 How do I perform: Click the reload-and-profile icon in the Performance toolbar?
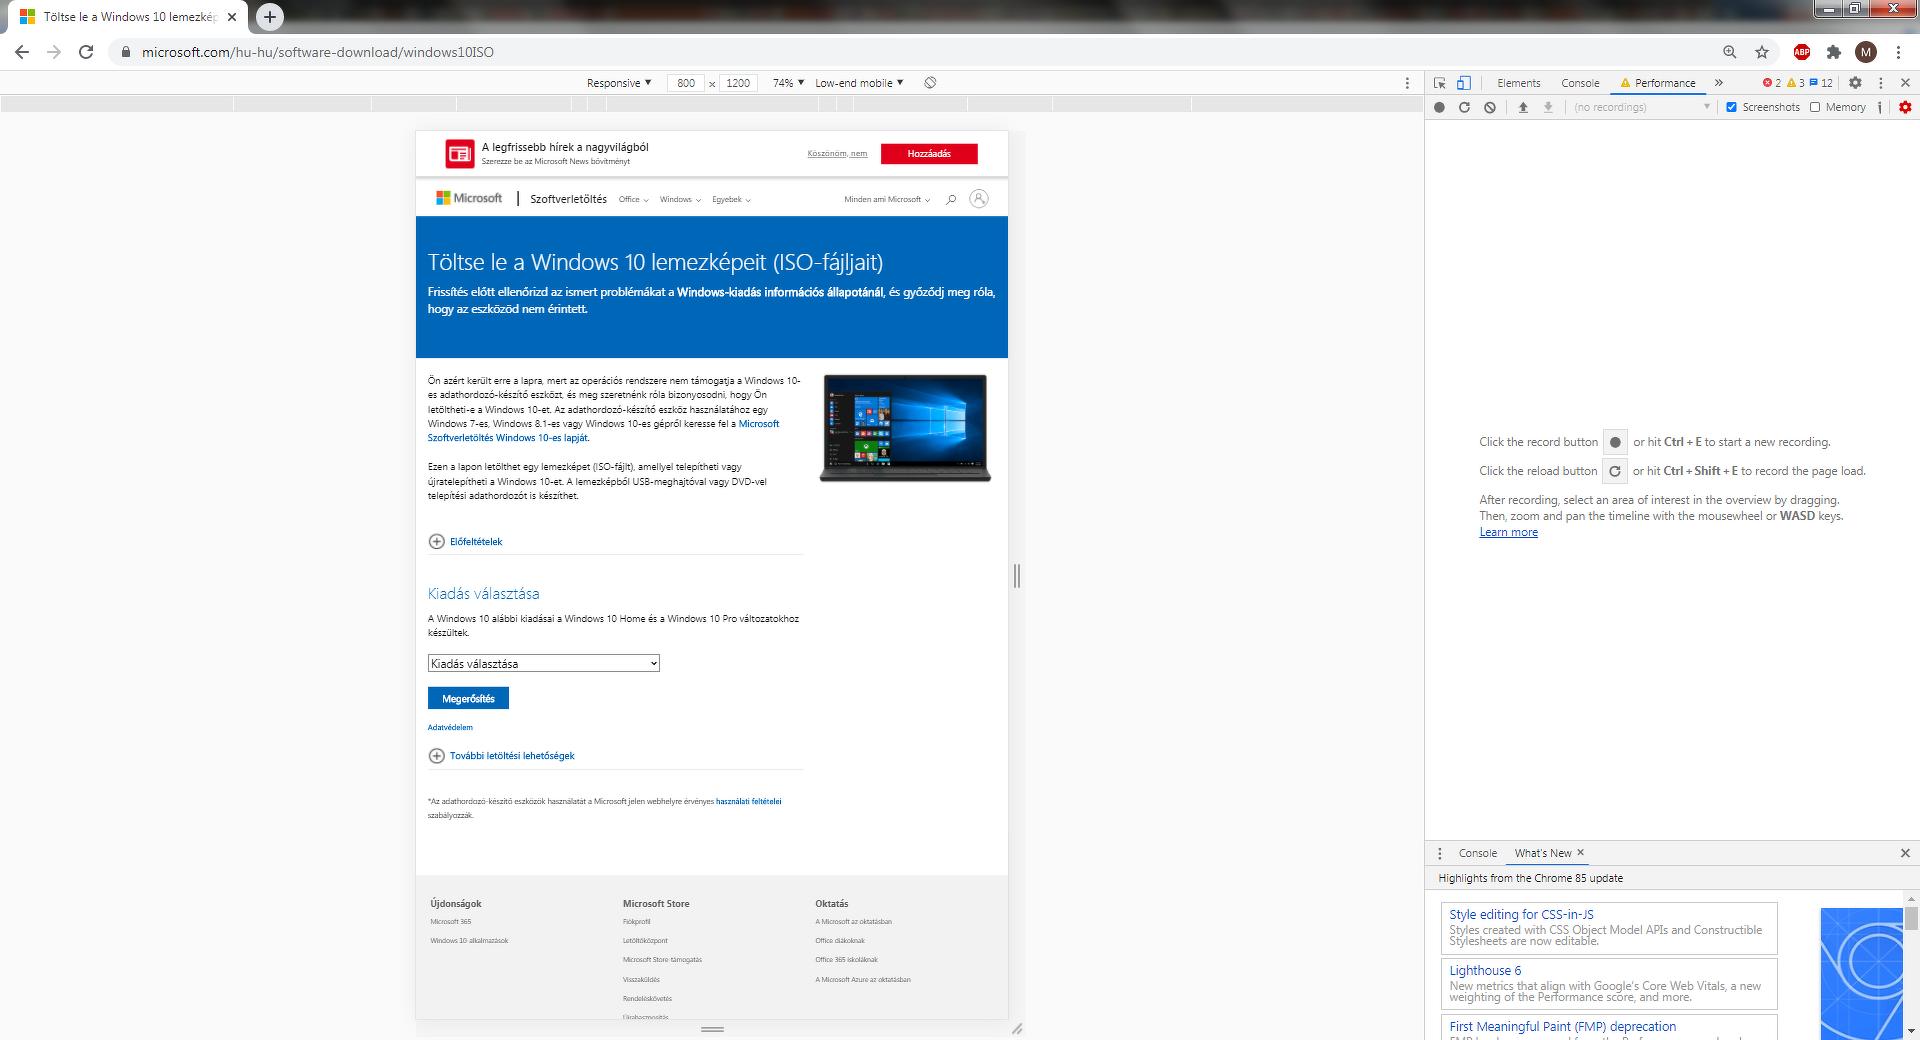(1464, 107)
